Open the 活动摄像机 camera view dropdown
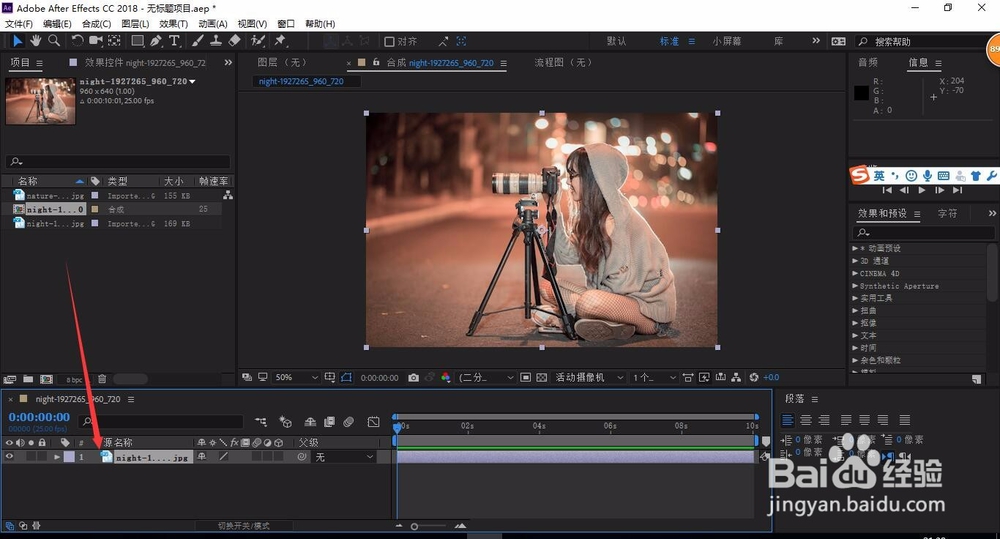 pyautogui.click(x=588, y=378)
